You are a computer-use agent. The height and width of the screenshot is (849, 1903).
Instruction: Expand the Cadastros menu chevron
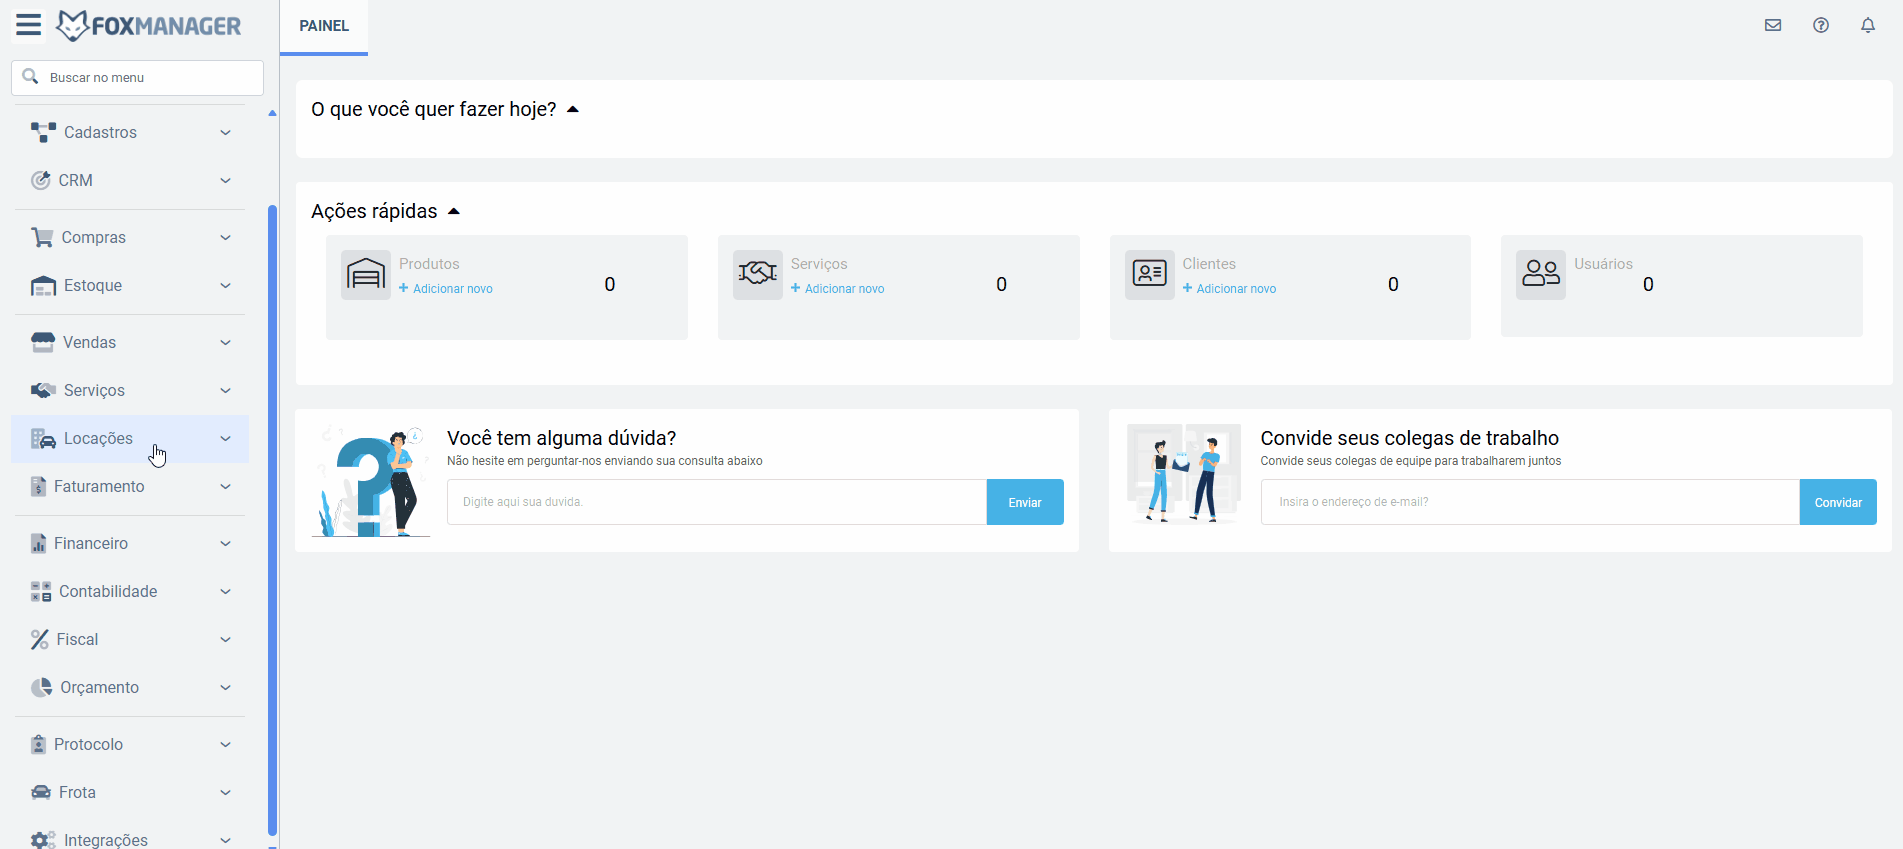(x=226, y=133)
